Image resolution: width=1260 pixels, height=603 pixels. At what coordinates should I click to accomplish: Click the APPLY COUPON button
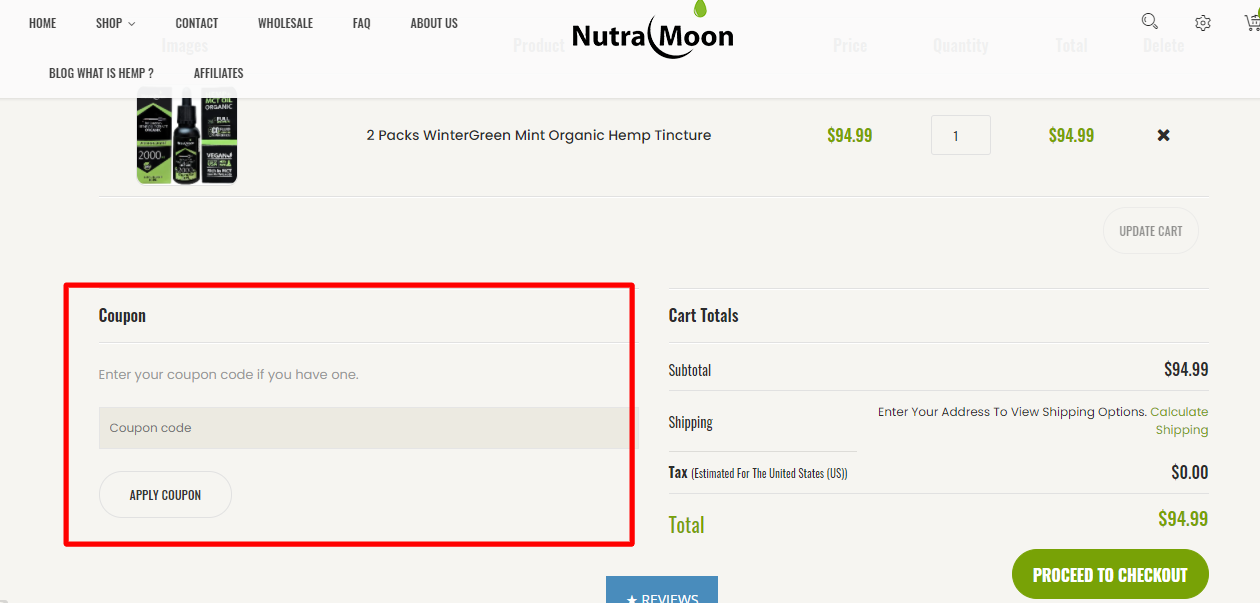point(165,495)
